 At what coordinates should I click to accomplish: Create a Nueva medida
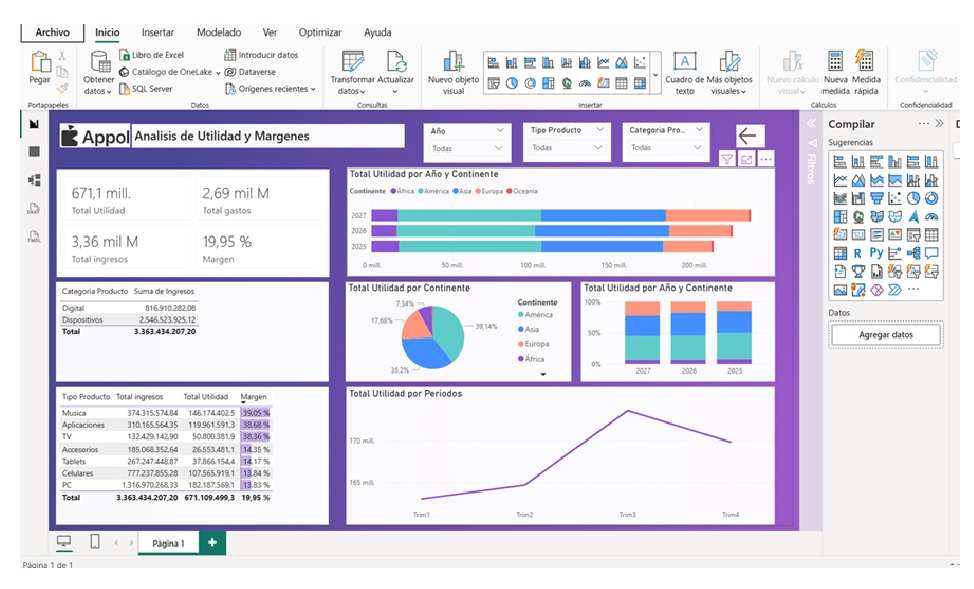tap(835, 64)
